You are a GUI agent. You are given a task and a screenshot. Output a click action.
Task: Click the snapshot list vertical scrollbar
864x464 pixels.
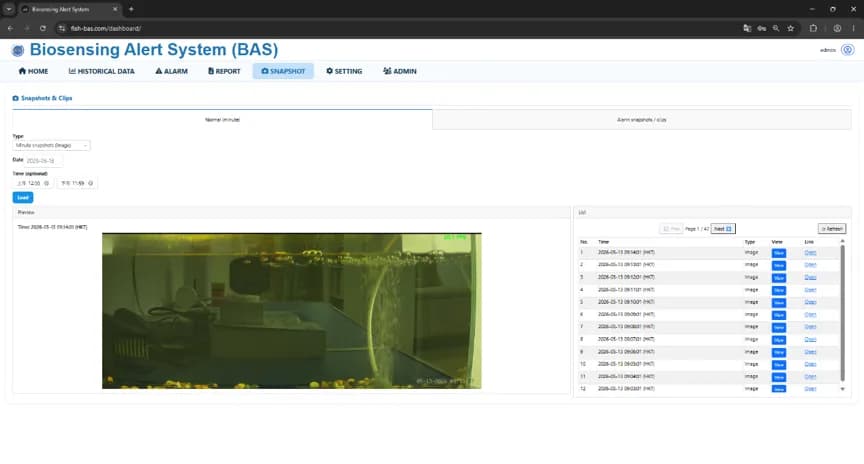tap(842, 313)
